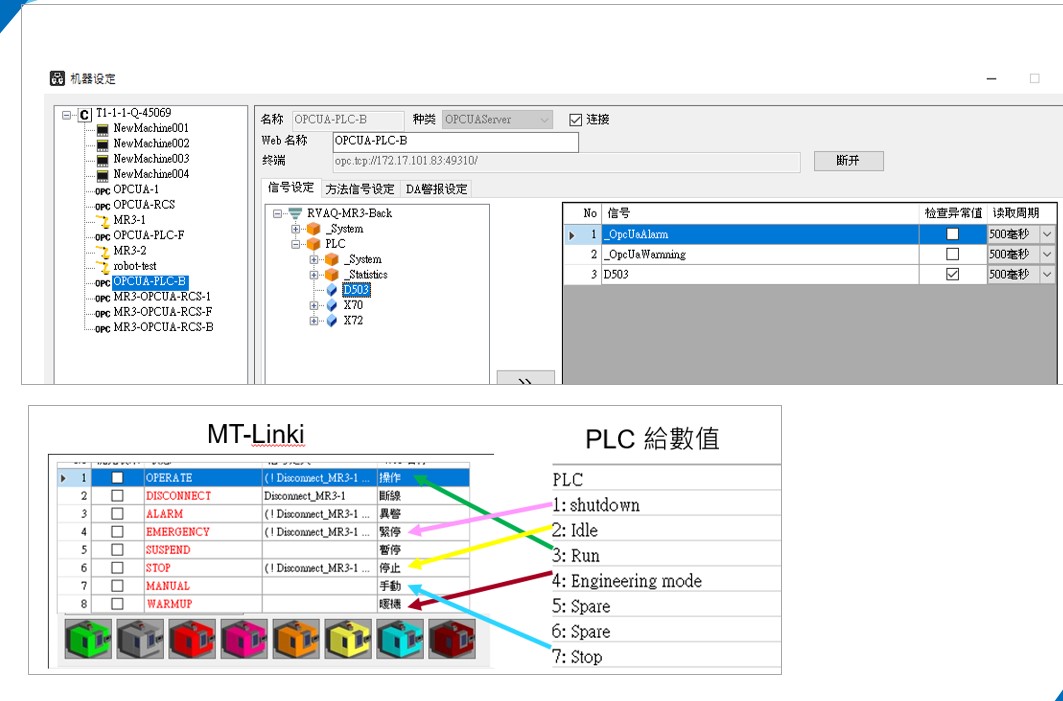
Task: Click the 断开 disconnect button
Action: tap(848, 161)
